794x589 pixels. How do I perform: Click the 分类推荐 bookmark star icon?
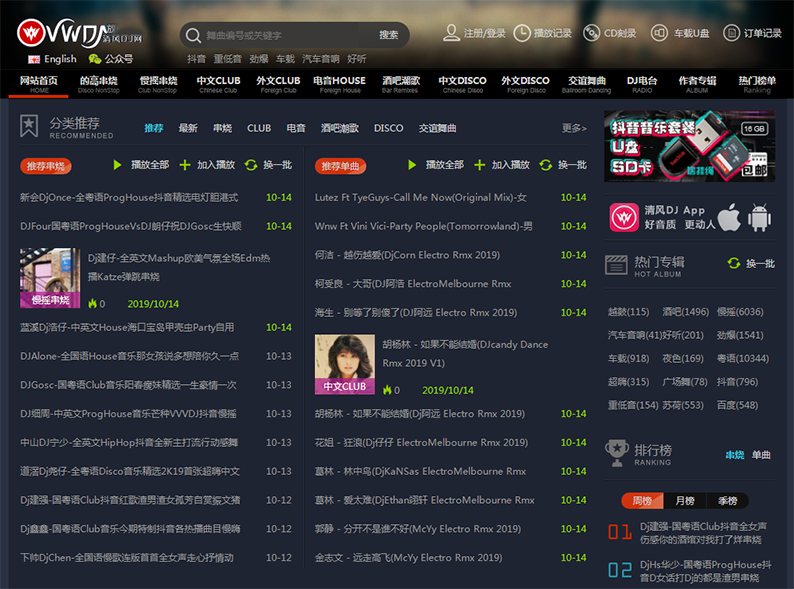coord(29,126)
